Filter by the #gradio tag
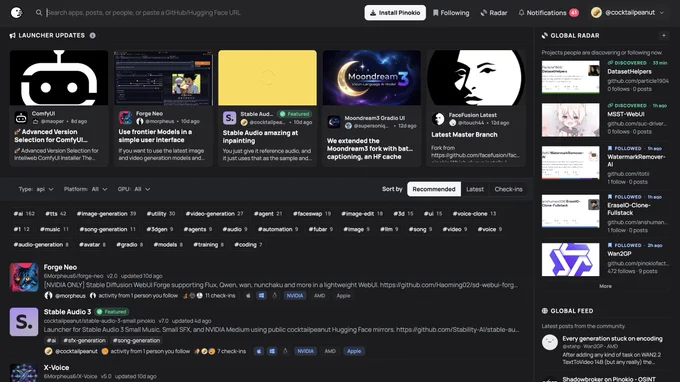Screen dimensions: 680x382 [x=129, y=245]
